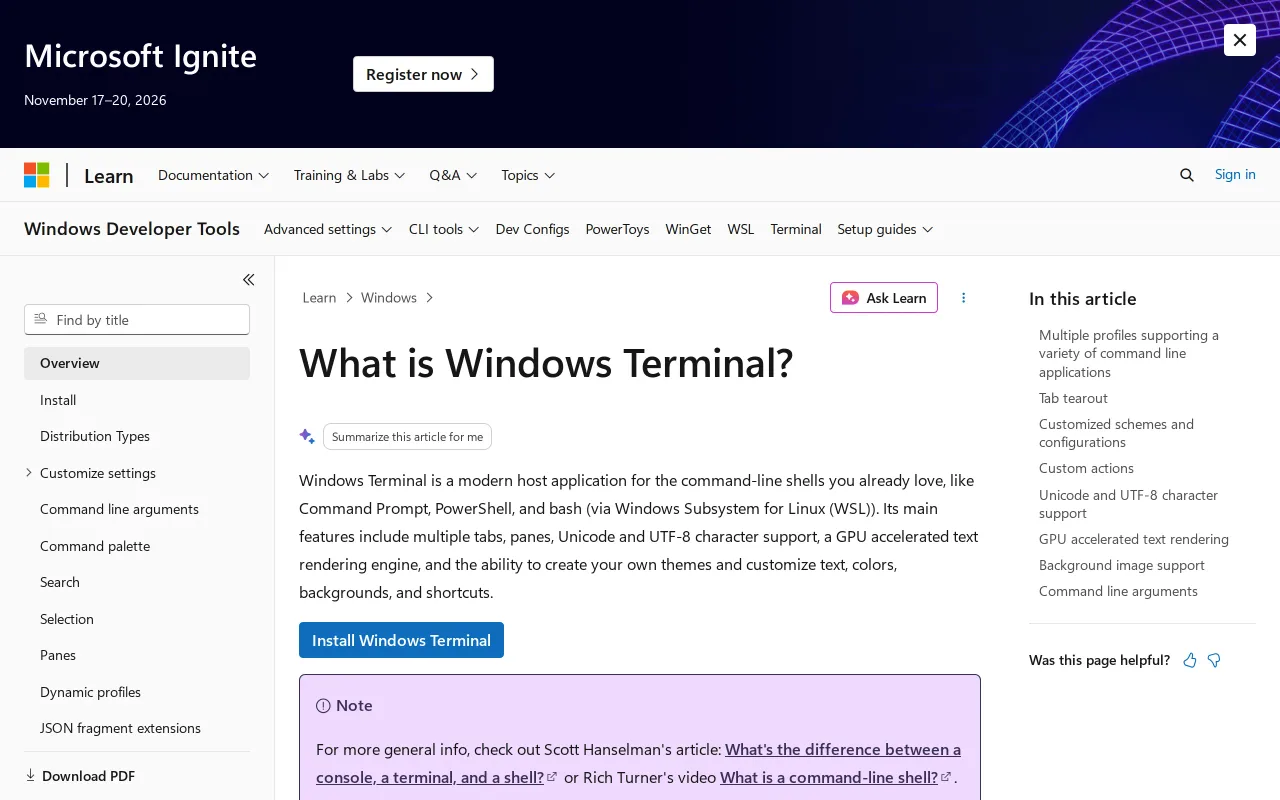The image size is (1280, 800).
Task: Select Overview in the sidebar
Action: [137, 363]
